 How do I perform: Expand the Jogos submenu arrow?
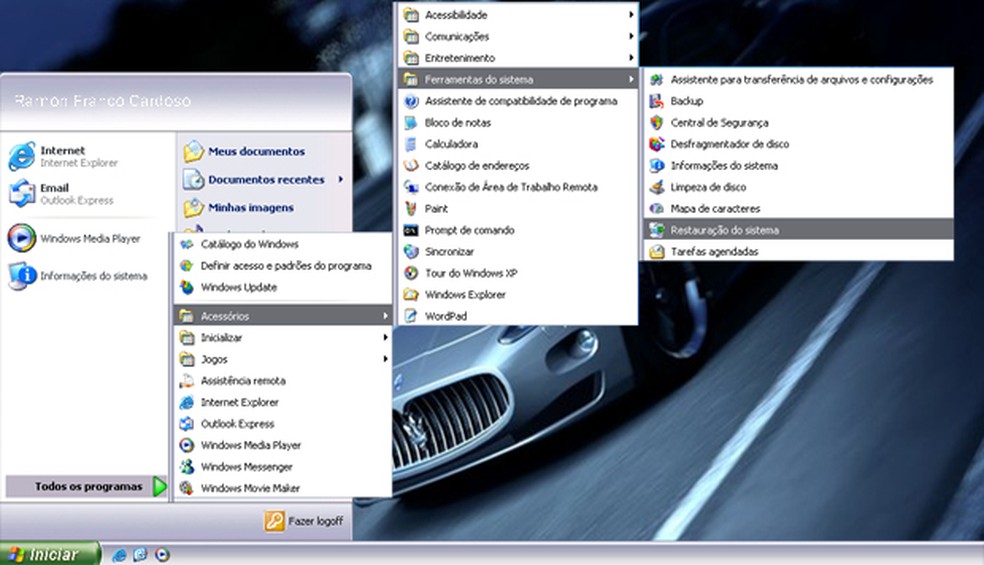click(x=385, y=359)
